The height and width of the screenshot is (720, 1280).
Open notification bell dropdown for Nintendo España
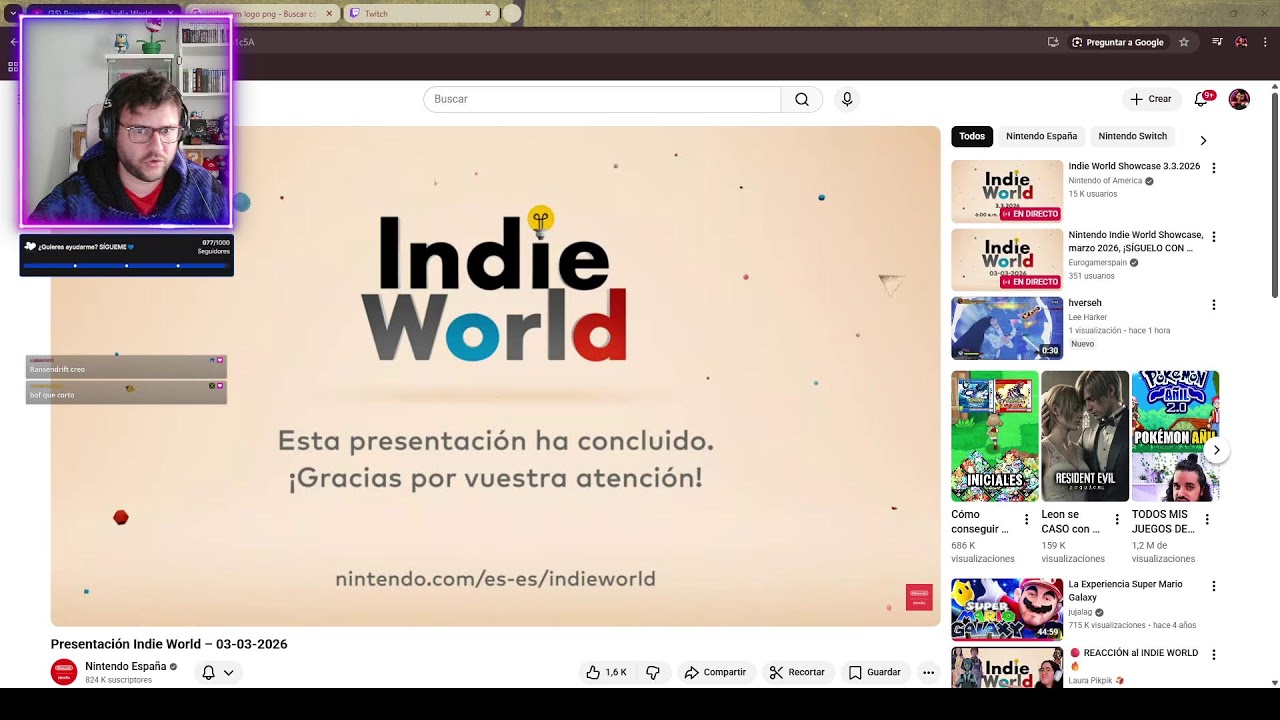click(x=217, y=672)
